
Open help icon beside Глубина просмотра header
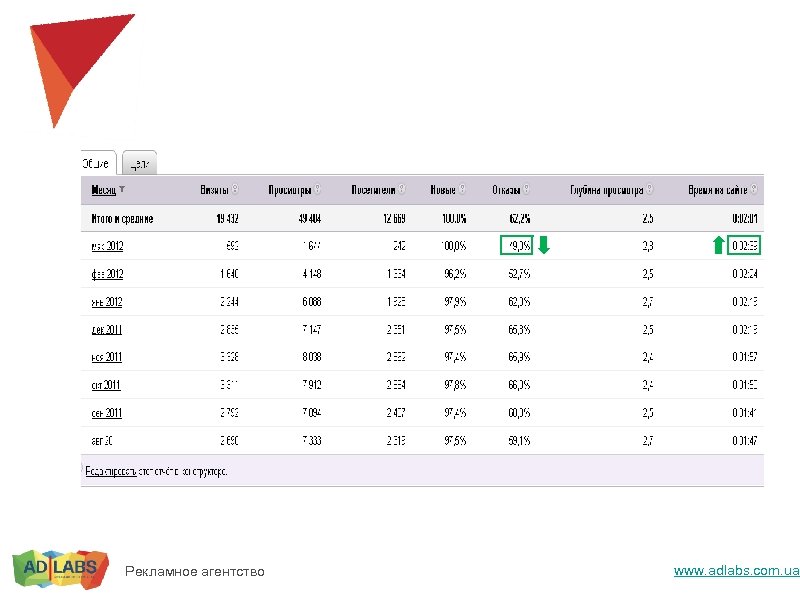[649, 189]
